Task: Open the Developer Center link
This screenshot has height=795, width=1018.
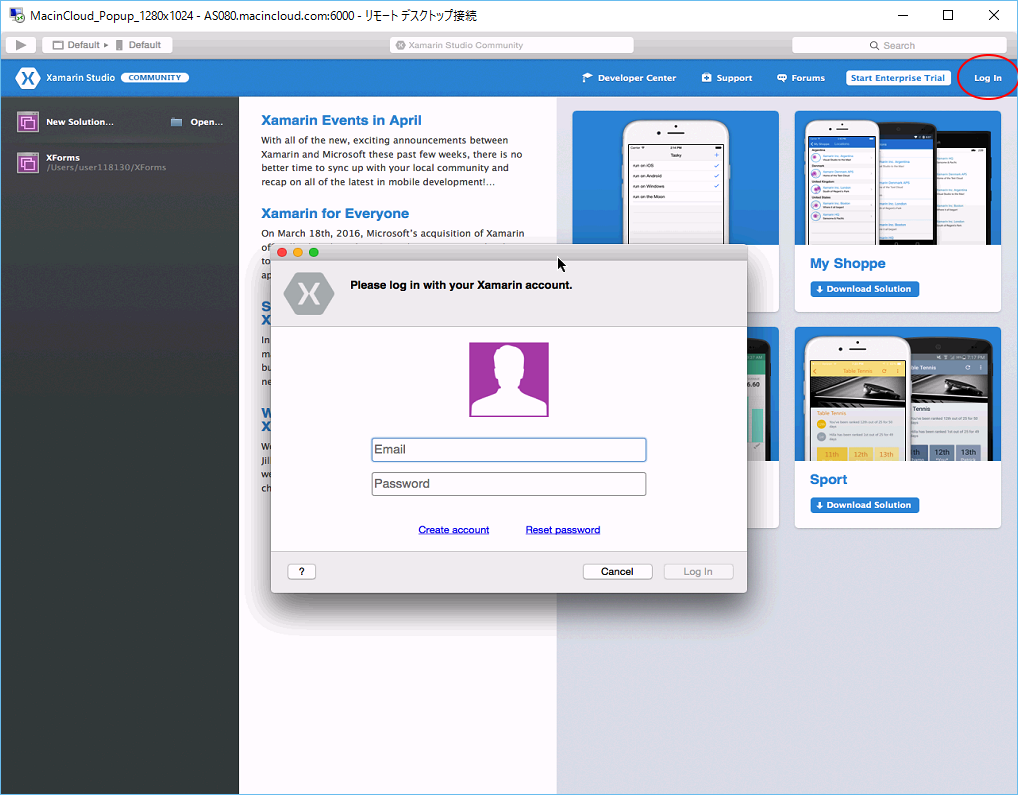Action: coord(628,78)
